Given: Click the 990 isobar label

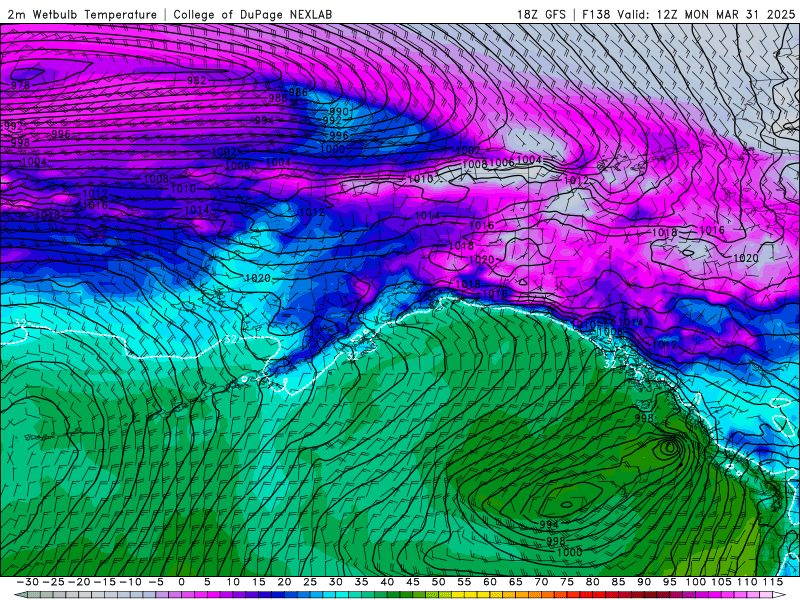Looking at the screenshot, I should (339, 111).
